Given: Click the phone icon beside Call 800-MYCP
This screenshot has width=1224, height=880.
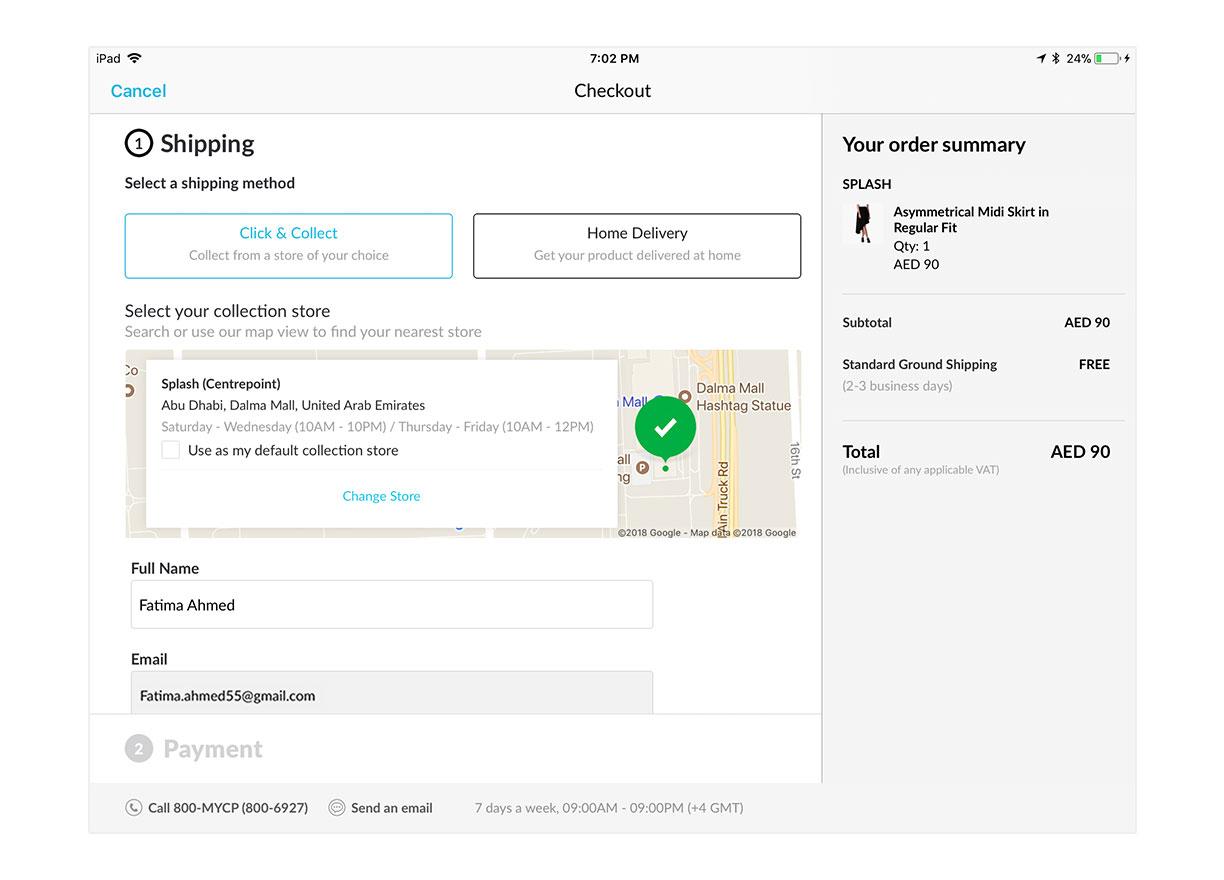Looking at the screenshot, I should point(135,807).
